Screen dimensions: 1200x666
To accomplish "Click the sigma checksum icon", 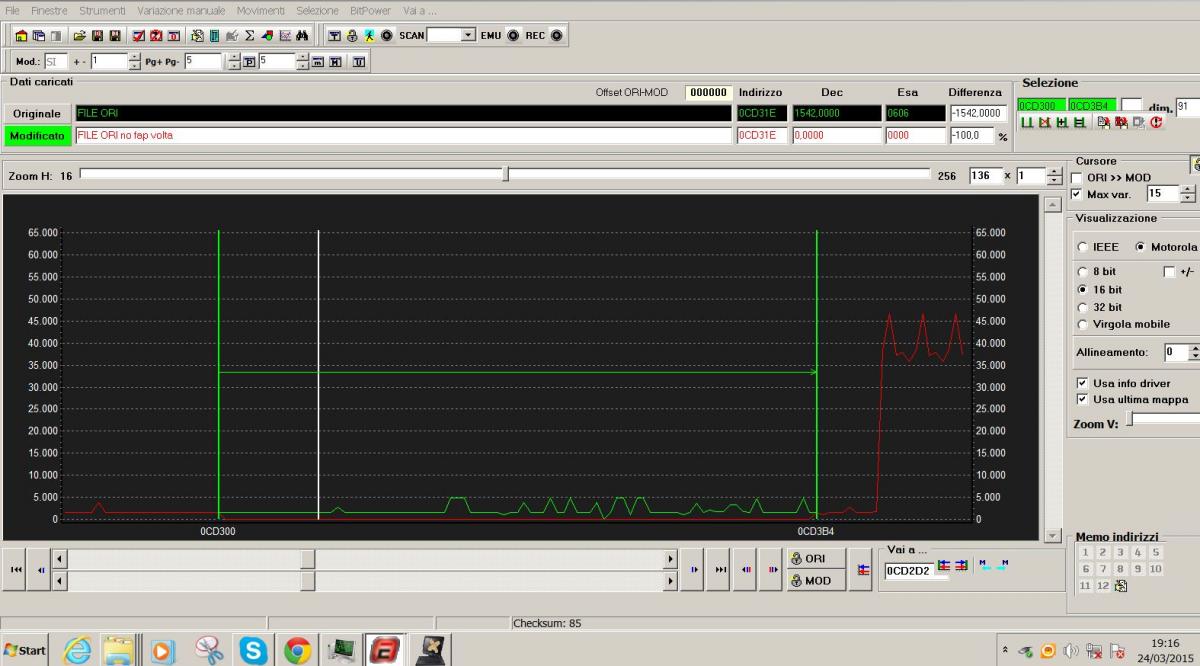I will click(x=250, y=35).
